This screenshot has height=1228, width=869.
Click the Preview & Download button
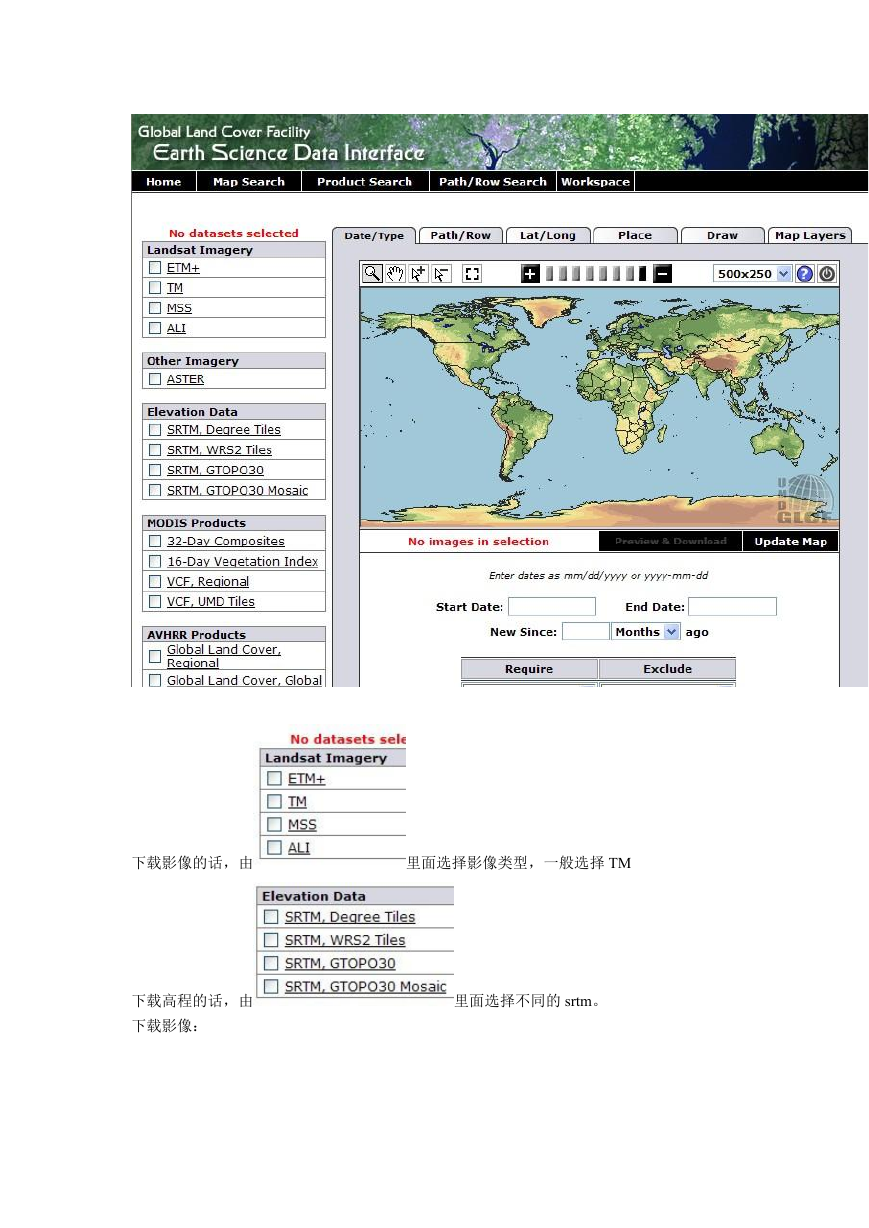[x=670, y=542]
